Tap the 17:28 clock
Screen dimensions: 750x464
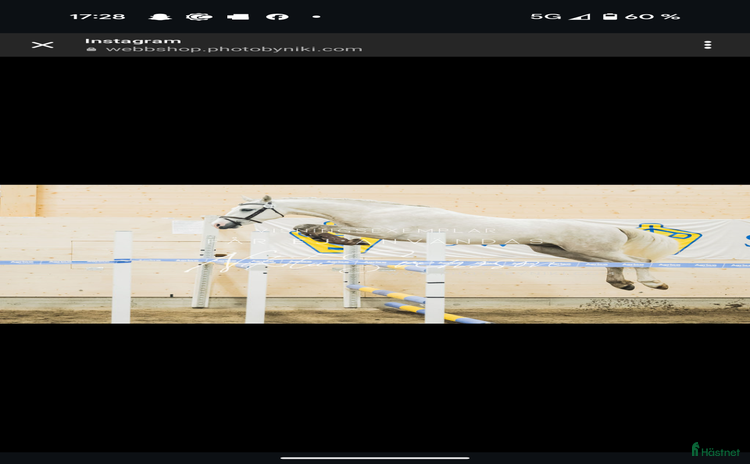click(98, 17)
